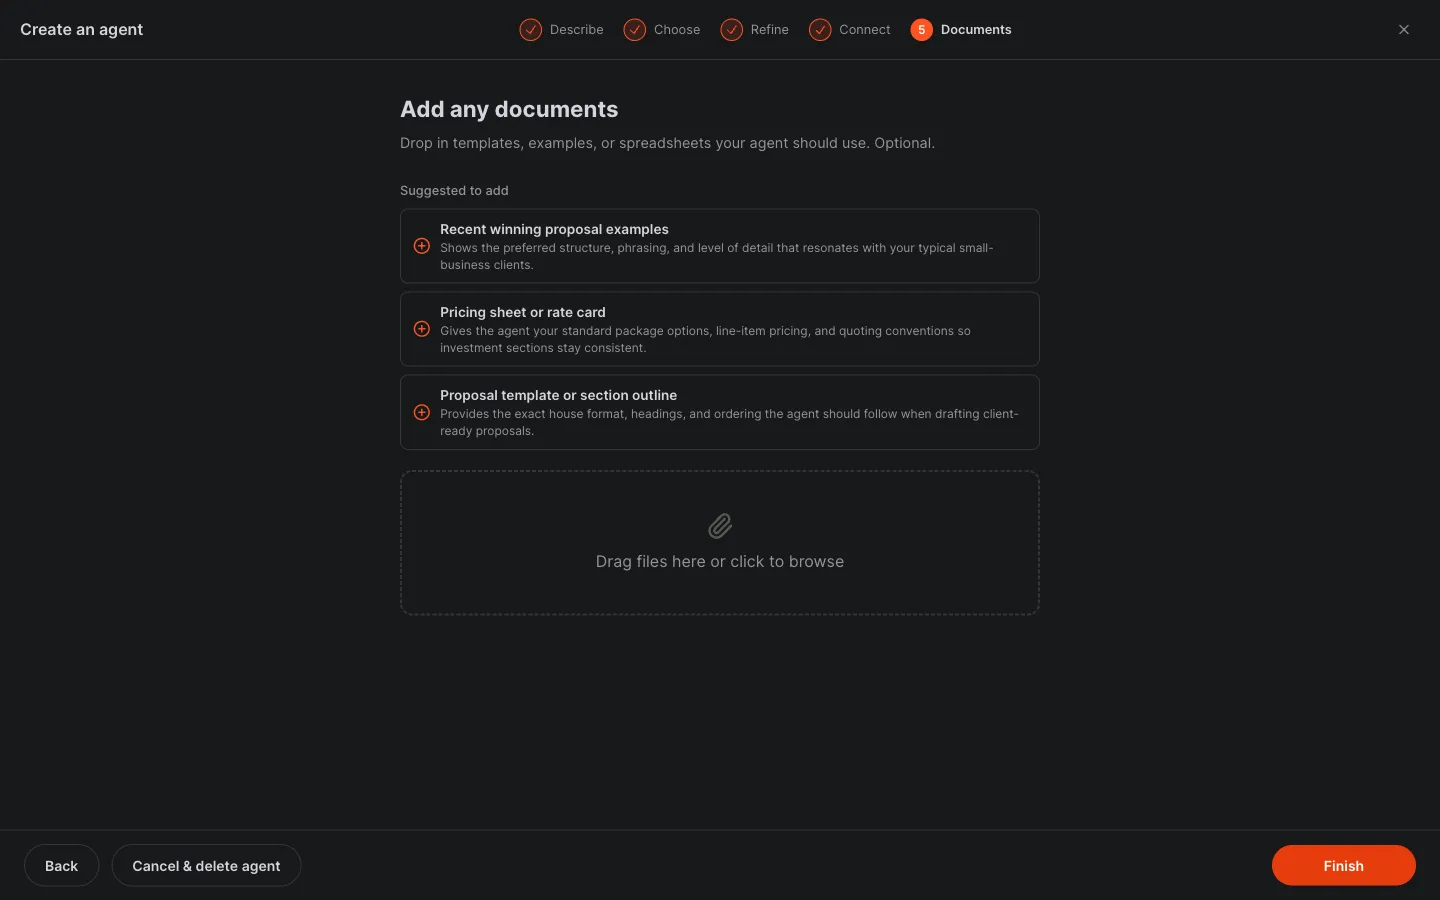1440x900 pixels.
Task: Click the Back button
Action: coord(61,866)
